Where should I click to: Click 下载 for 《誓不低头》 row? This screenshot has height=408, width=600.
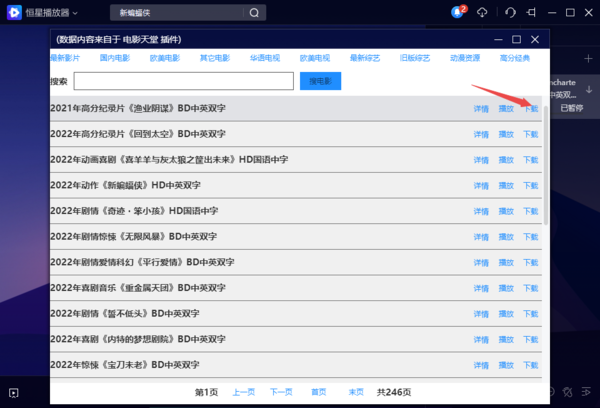pos(531,314)
